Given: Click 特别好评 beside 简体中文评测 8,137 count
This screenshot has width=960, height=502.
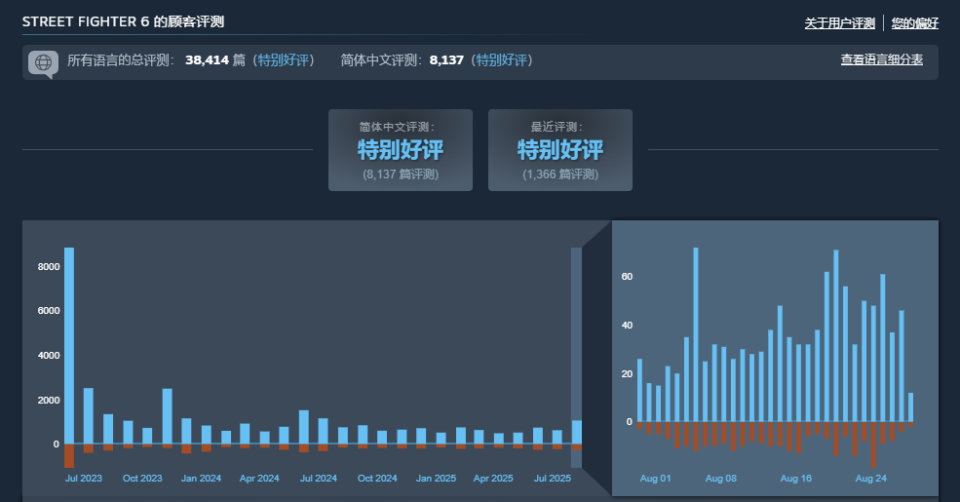Looking at the screenshot, I should coord(502,60).
